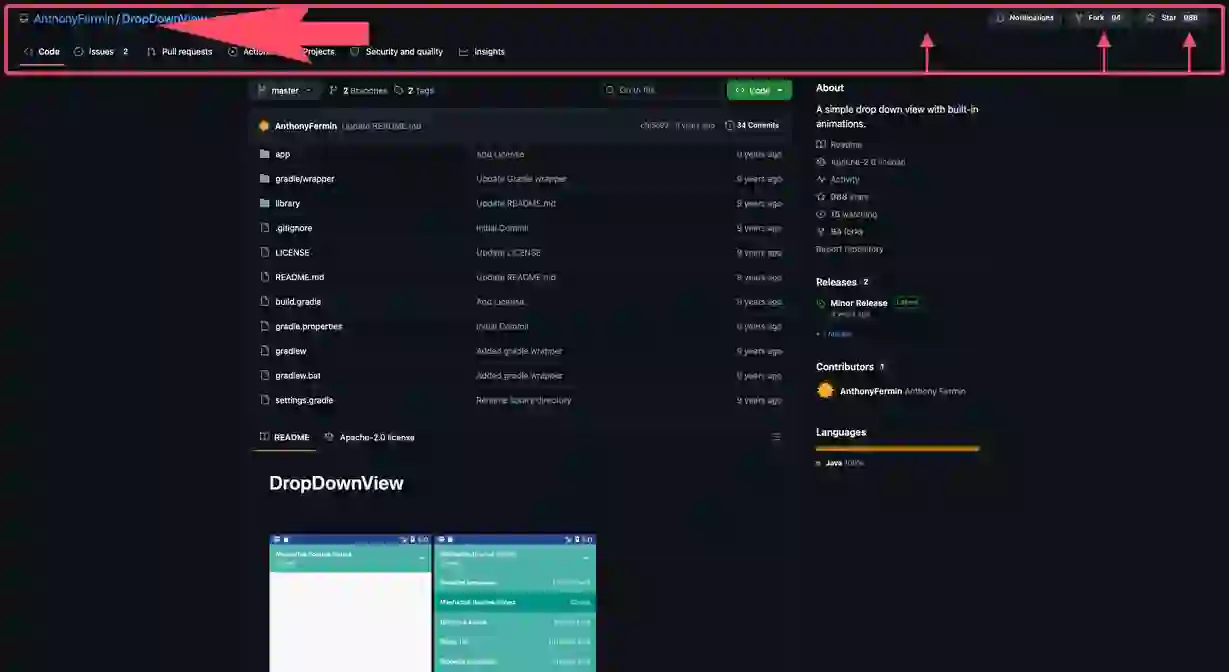Viewport: 1229px width, 672px height.
Task: Click the AnthonyFermin contributor avatar
Action: point(825,391)
